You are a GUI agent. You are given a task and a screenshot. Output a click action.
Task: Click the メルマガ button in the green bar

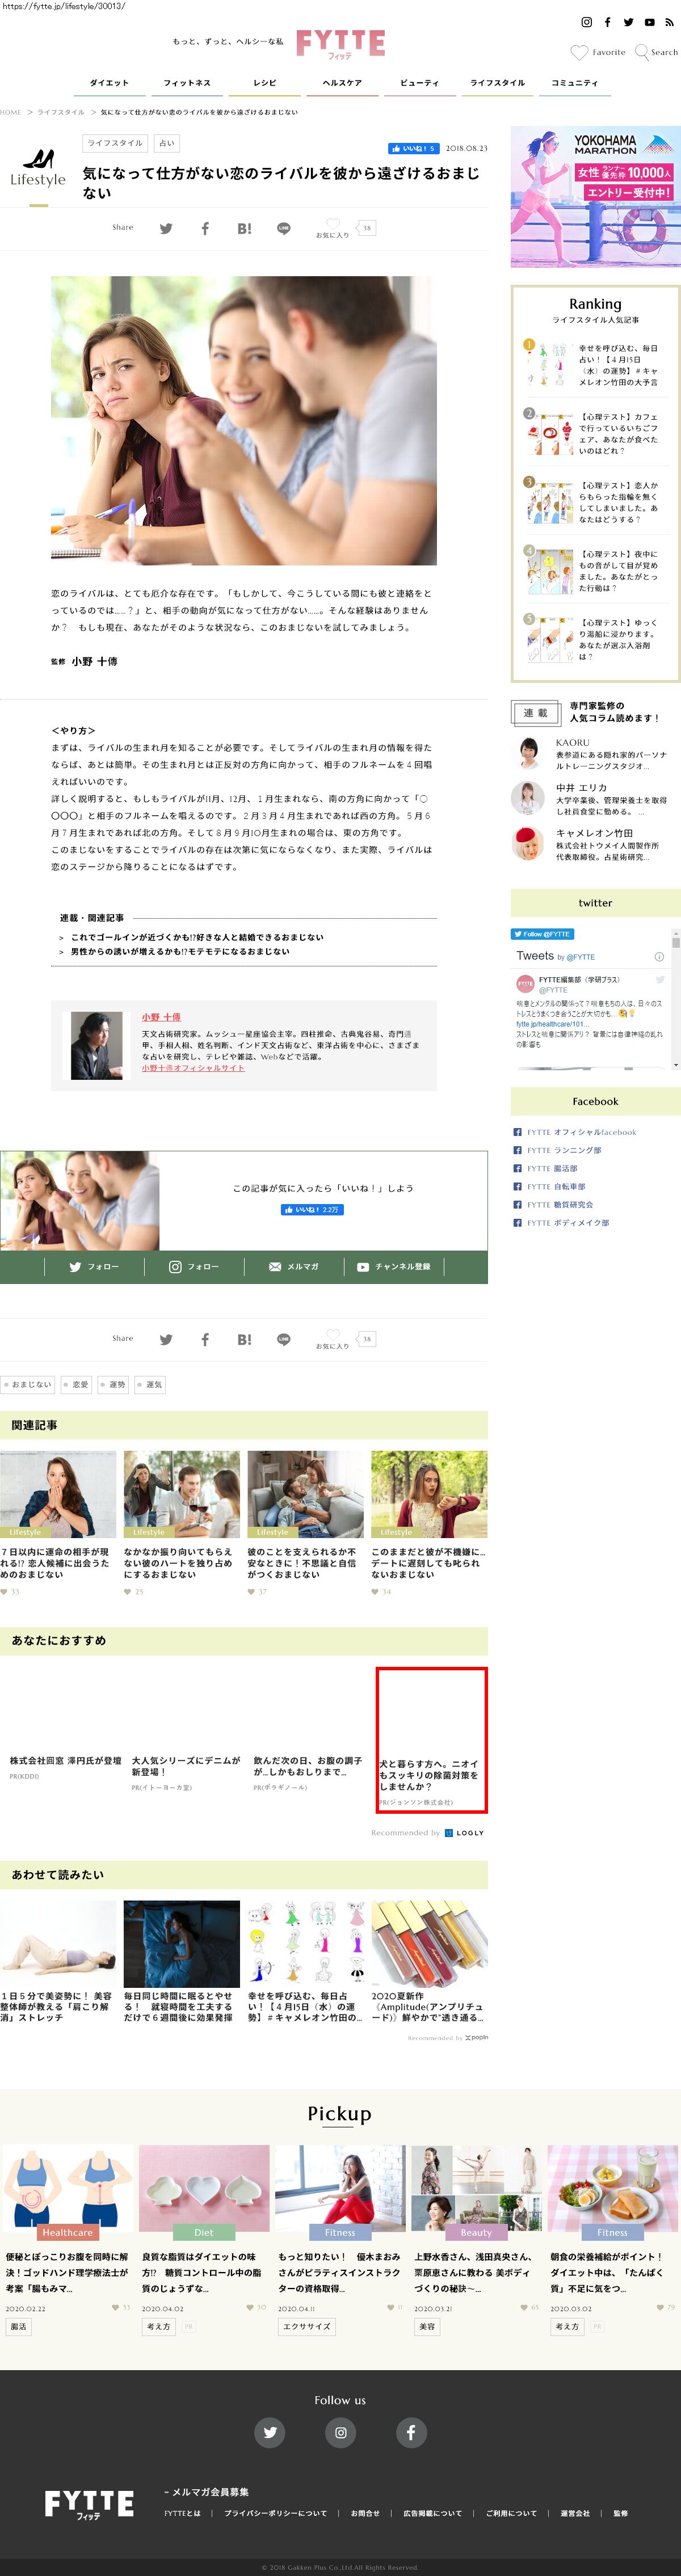(294, 1267)
